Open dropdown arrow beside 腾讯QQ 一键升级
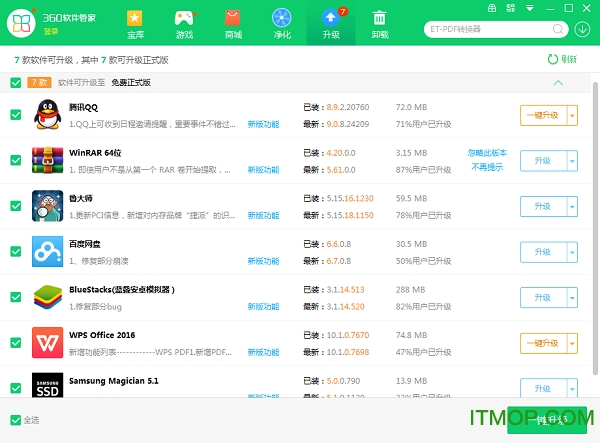Viewport: 600px width, 443px height. click(x=572, y=115)
